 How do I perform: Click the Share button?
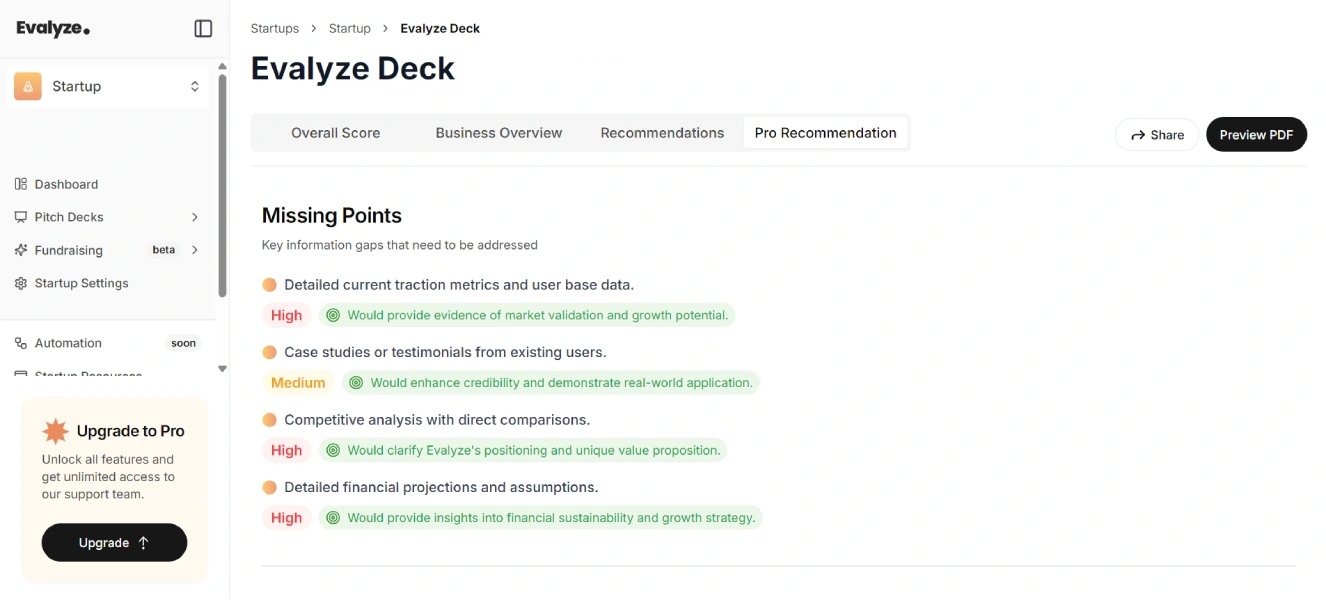pos(1157,135)
